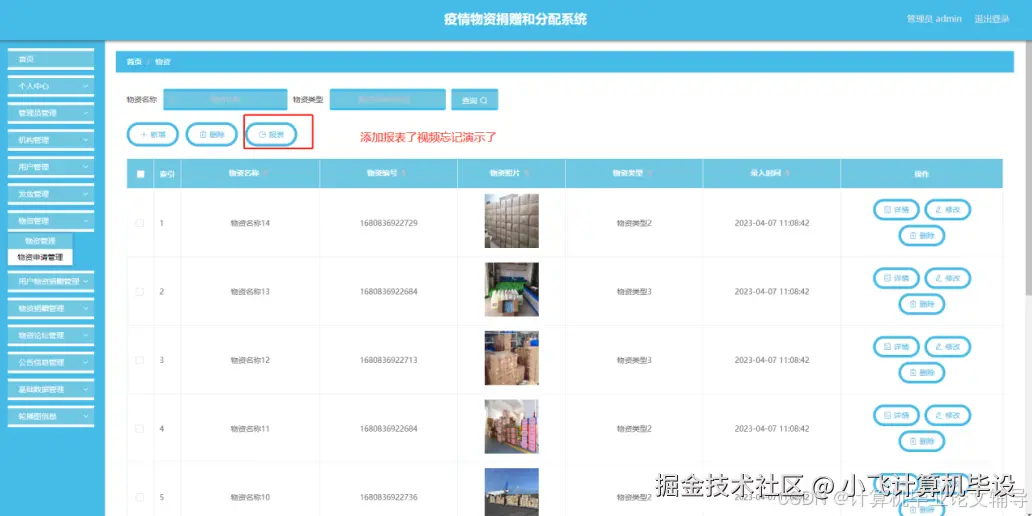Click 删除 for 物资名称13 row
The width and height of the screenshot is (1032, 516).
coord(922,304)
